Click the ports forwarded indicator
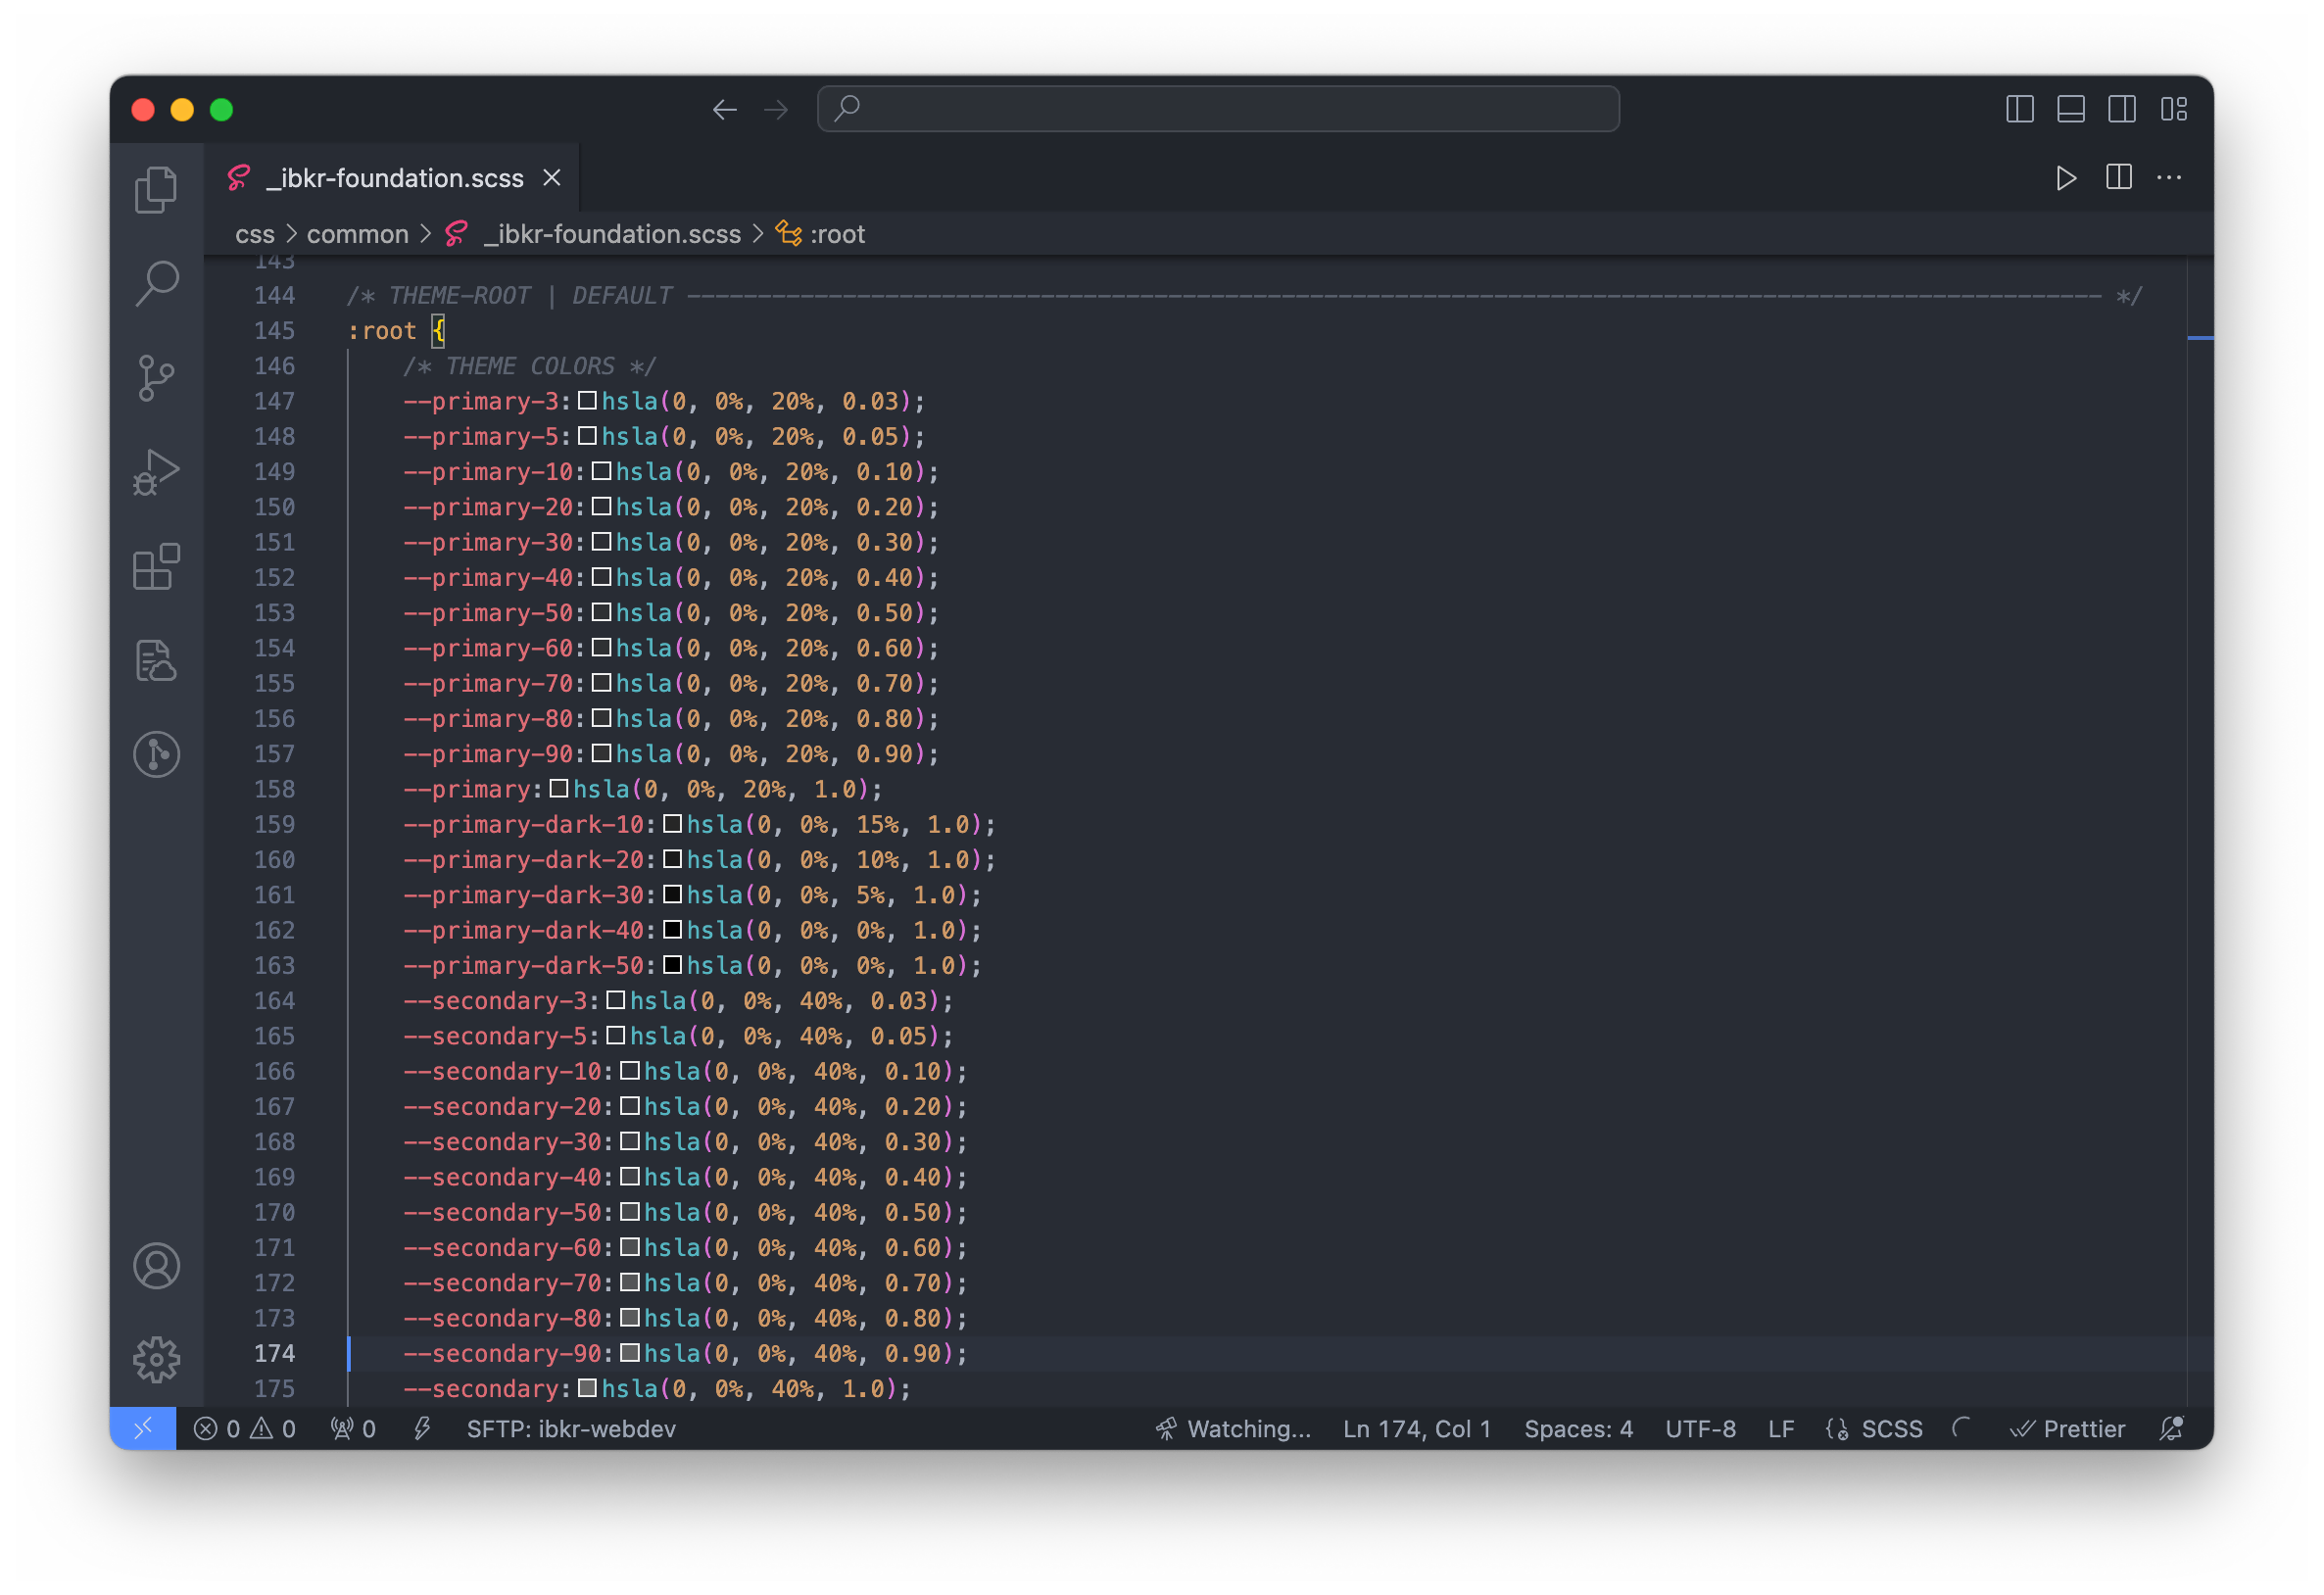The image size is (2324, 1595). pyautogui.click(x=354, y=1429)
